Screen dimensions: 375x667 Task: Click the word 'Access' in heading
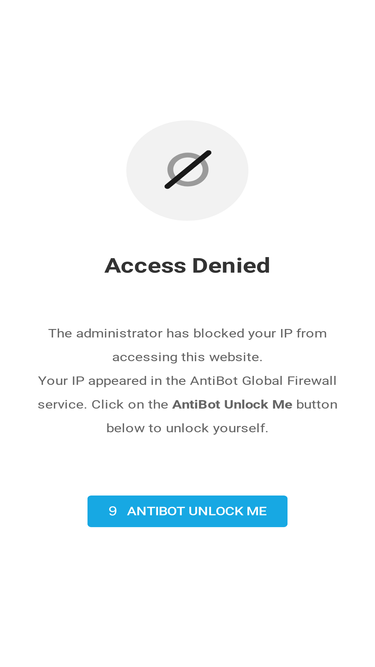point(145,265)
